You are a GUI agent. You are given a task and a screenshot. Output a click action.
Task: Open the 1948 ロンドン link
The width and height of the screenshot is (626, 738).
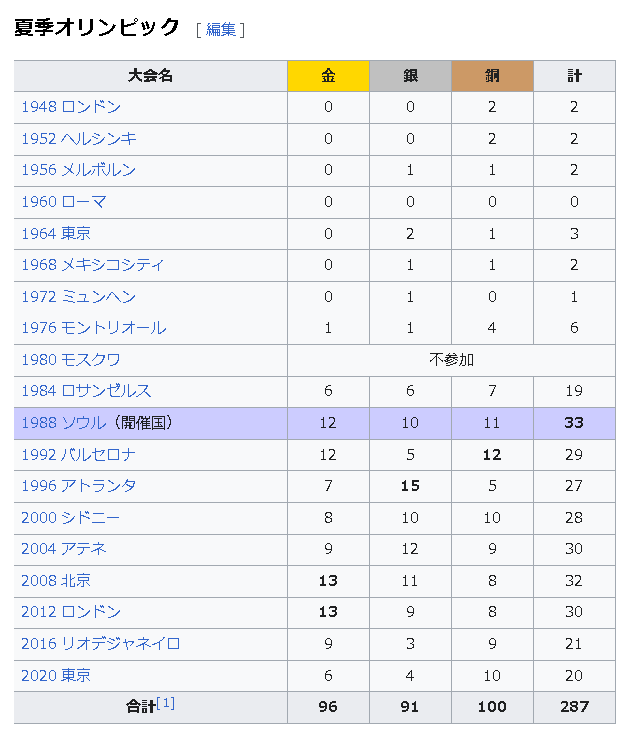71,107
